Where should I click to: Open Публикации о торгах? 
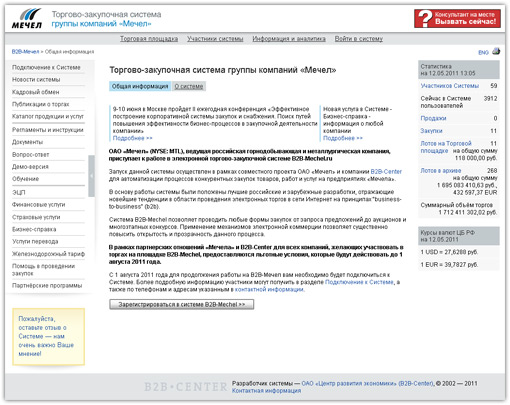pos(41,104)
